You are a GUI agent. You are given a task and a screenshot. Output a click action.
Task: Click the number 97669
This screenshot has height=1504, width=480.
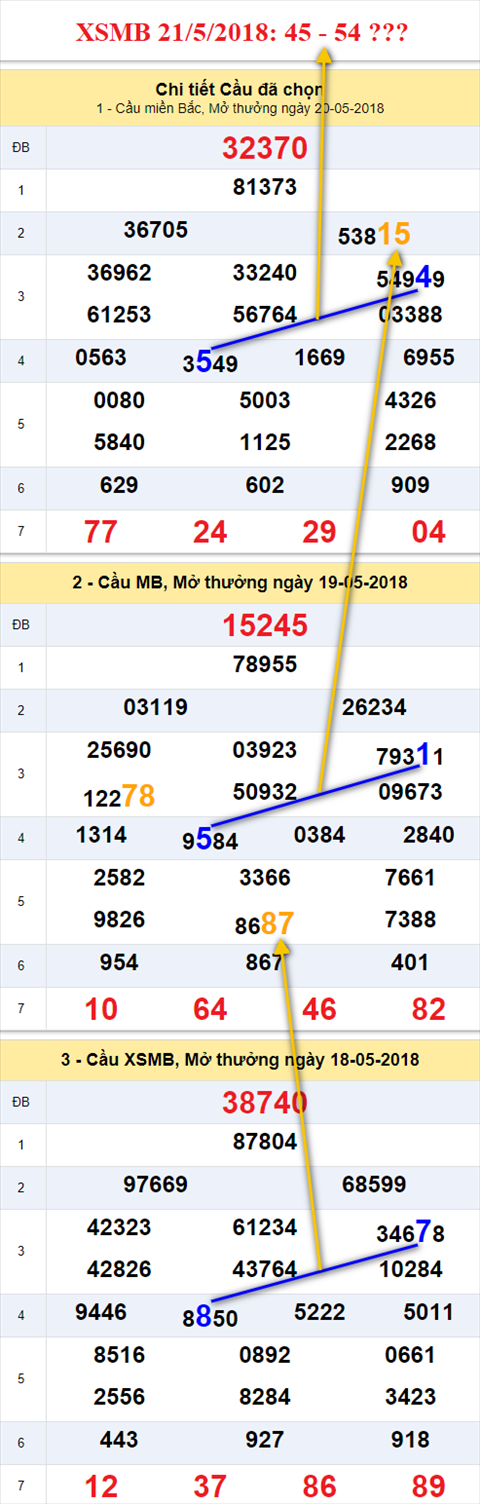[155, 1184]
